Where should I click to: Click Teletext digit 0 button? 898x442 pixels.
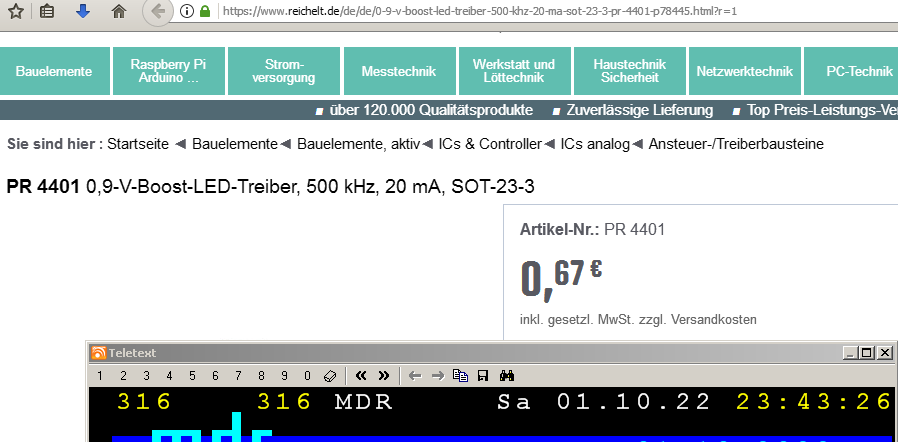(307, 376)
